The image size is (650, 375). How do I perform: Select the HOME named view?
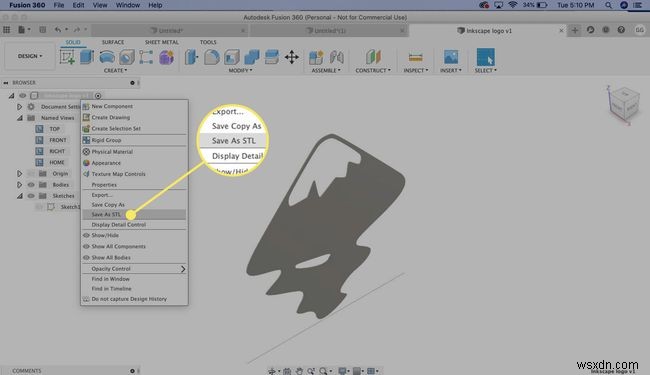[x=57, y=162]
